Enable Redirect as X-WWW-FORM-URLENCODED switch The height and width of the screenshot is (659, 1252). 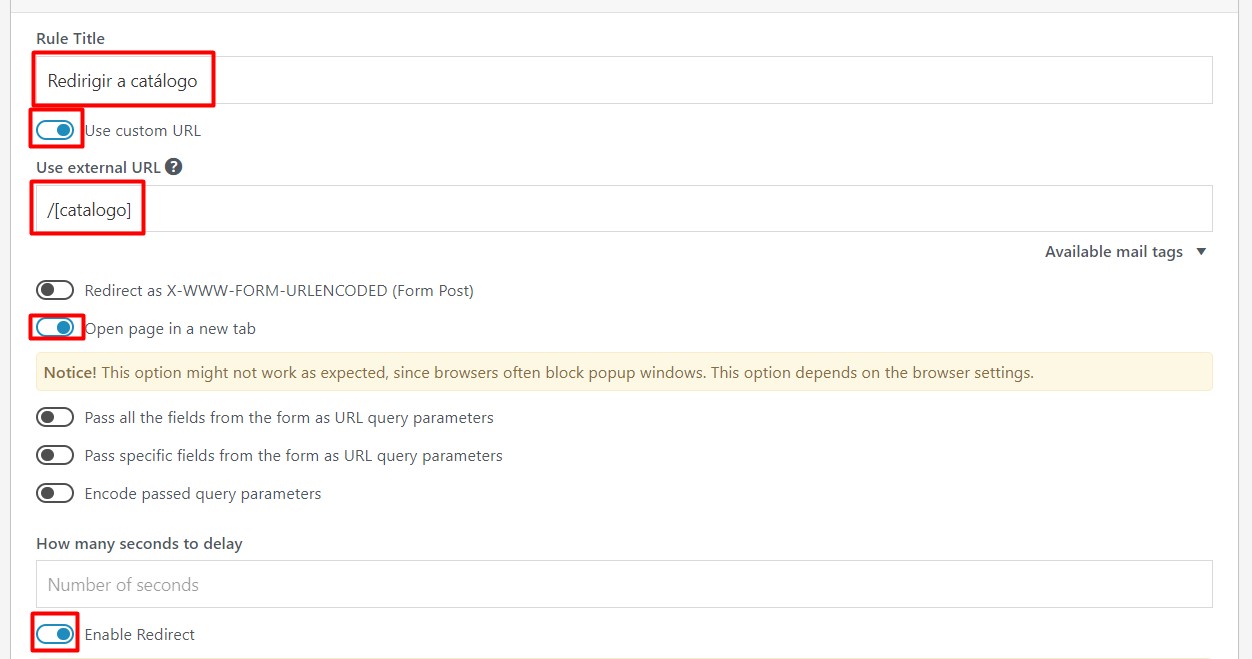pos(55,290)
